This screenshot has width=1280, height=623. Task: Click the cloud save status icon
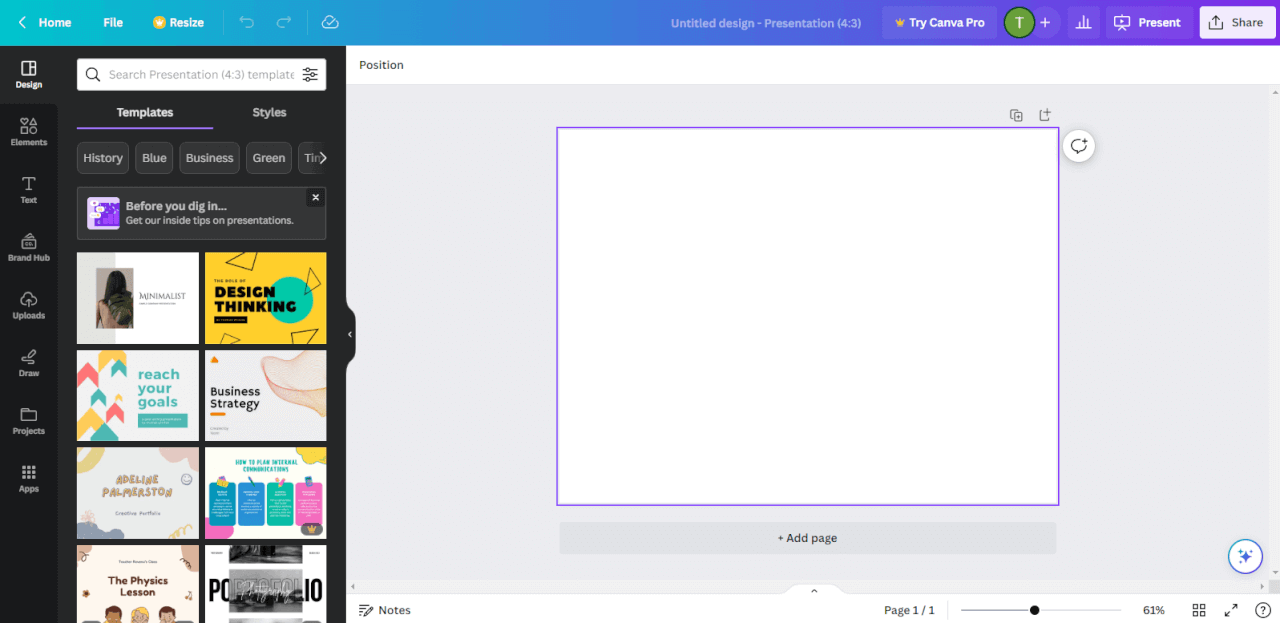click(x=330, y=22)
